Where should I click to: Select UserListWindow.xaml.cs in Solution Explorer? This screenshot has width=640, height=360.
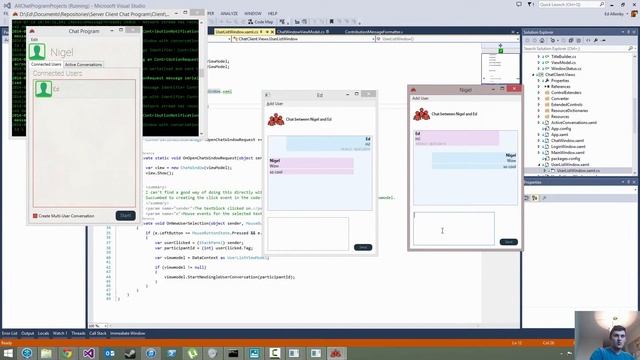click(578, 171)
